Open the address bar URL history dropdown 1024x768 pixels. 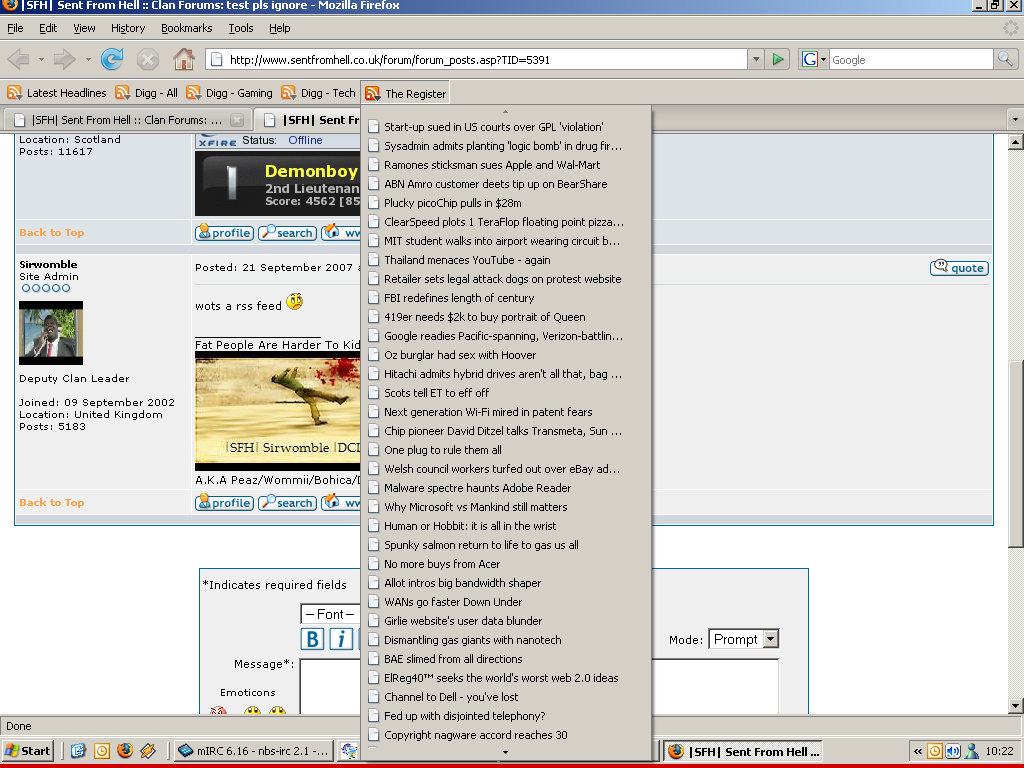tap(755, 60)
